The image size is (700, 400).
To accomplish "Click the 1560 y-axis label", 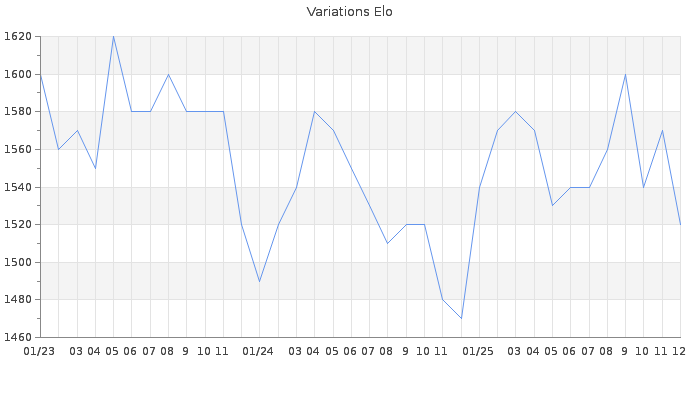I will 18,149.
